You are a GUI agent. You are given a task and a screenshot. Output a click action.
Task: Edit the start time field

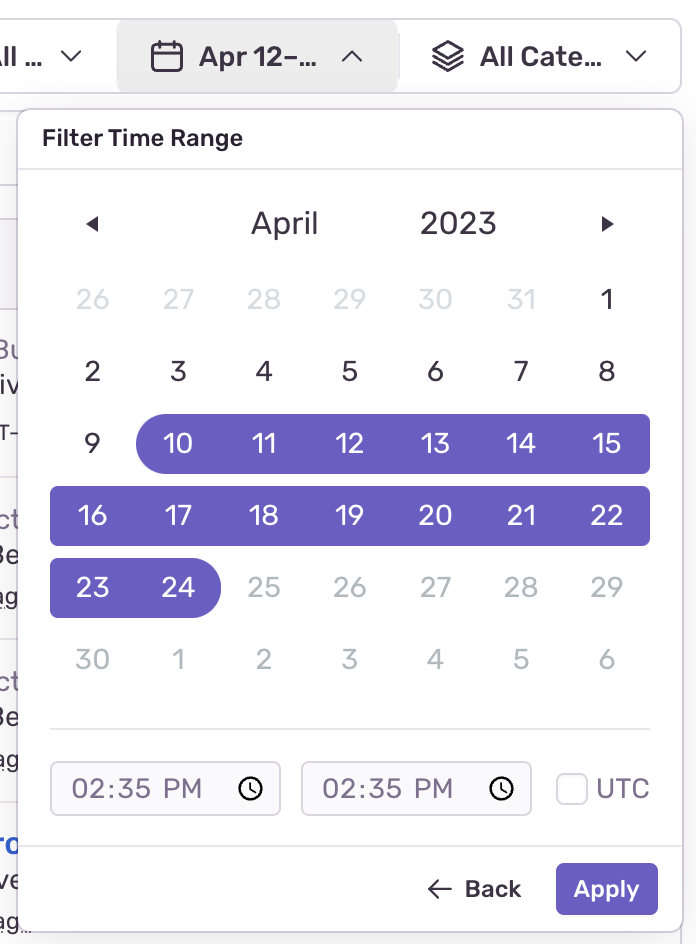click(x=165, y=788)
